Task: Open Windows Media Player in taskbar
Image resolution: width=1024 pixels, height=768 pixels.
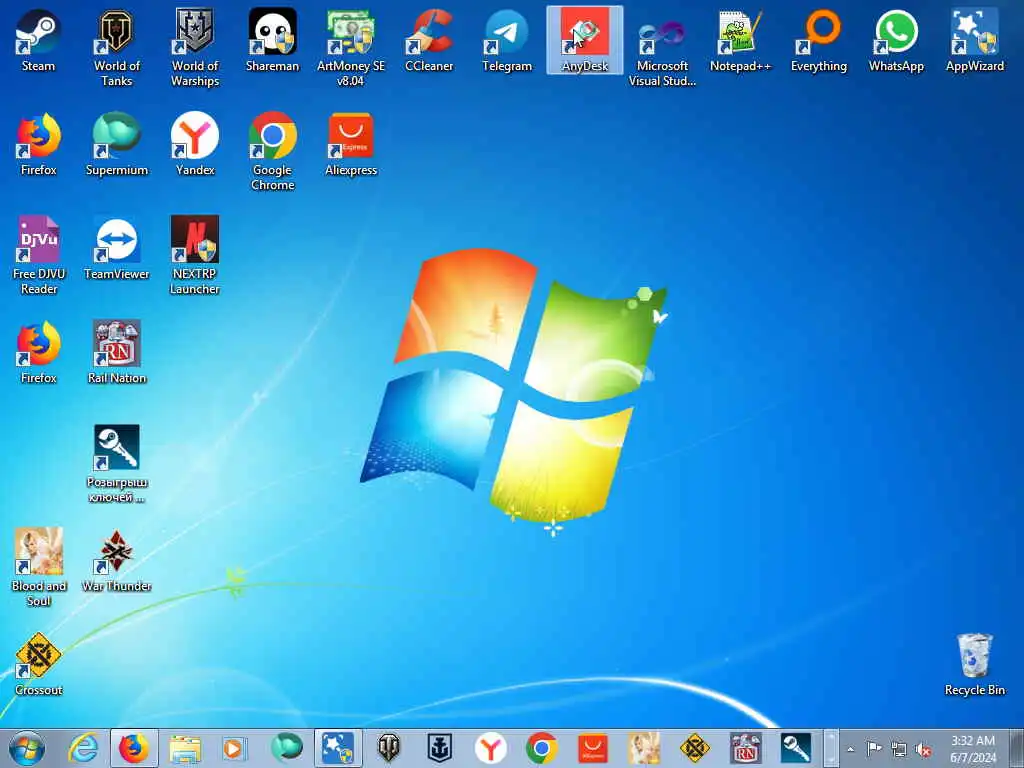Action: coord(234,748)
